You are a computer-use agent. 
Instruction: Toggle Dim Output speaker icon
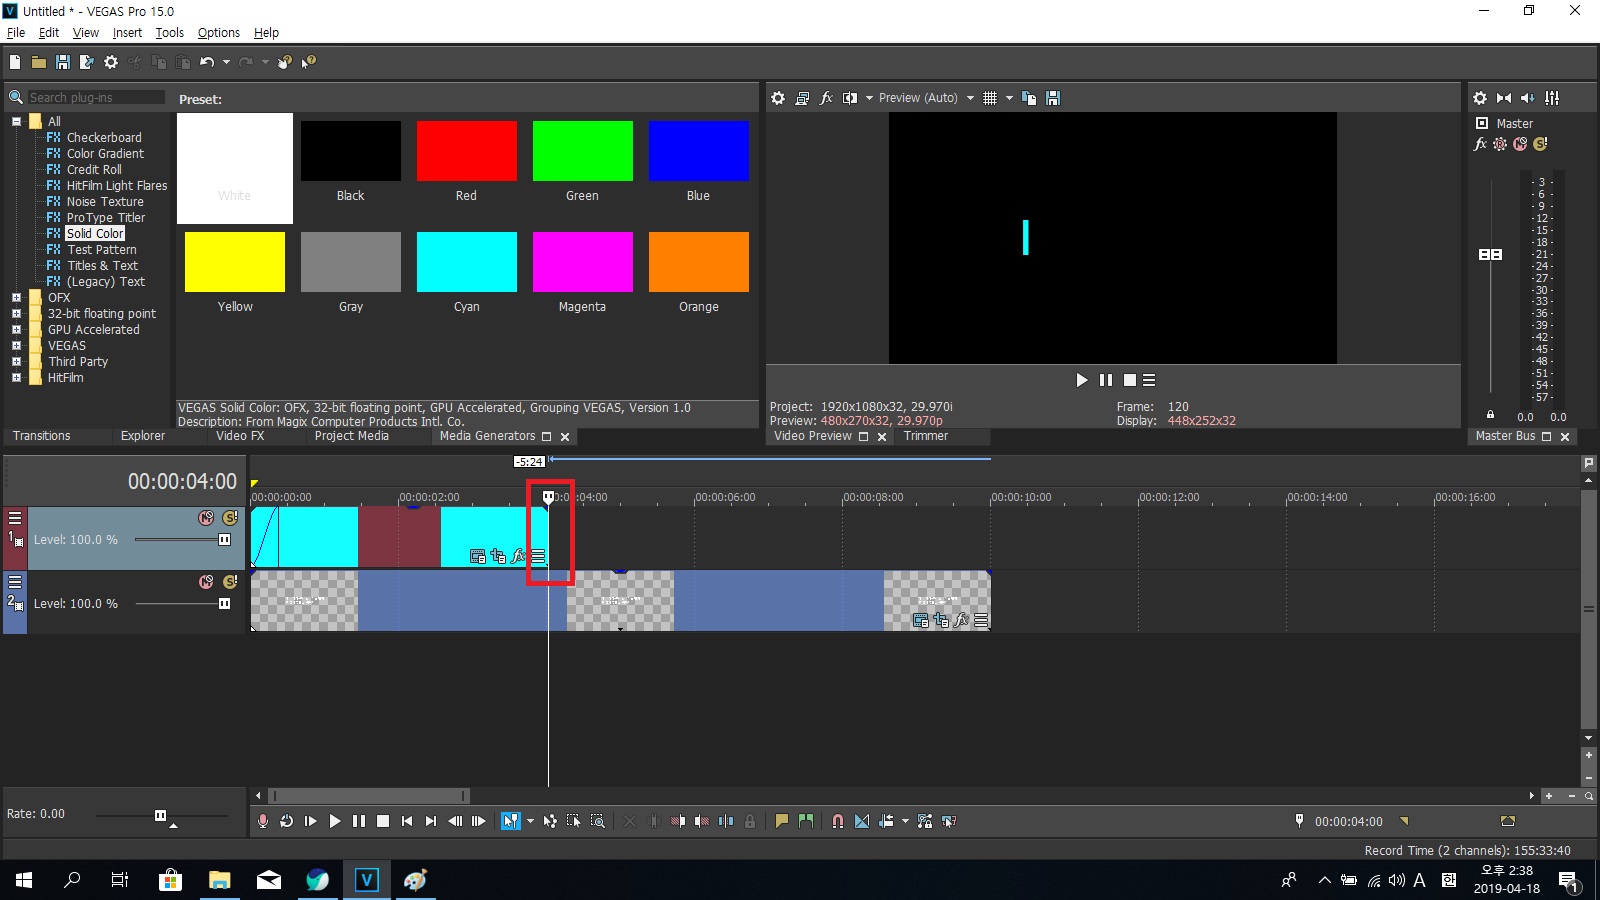[1528, 98]
